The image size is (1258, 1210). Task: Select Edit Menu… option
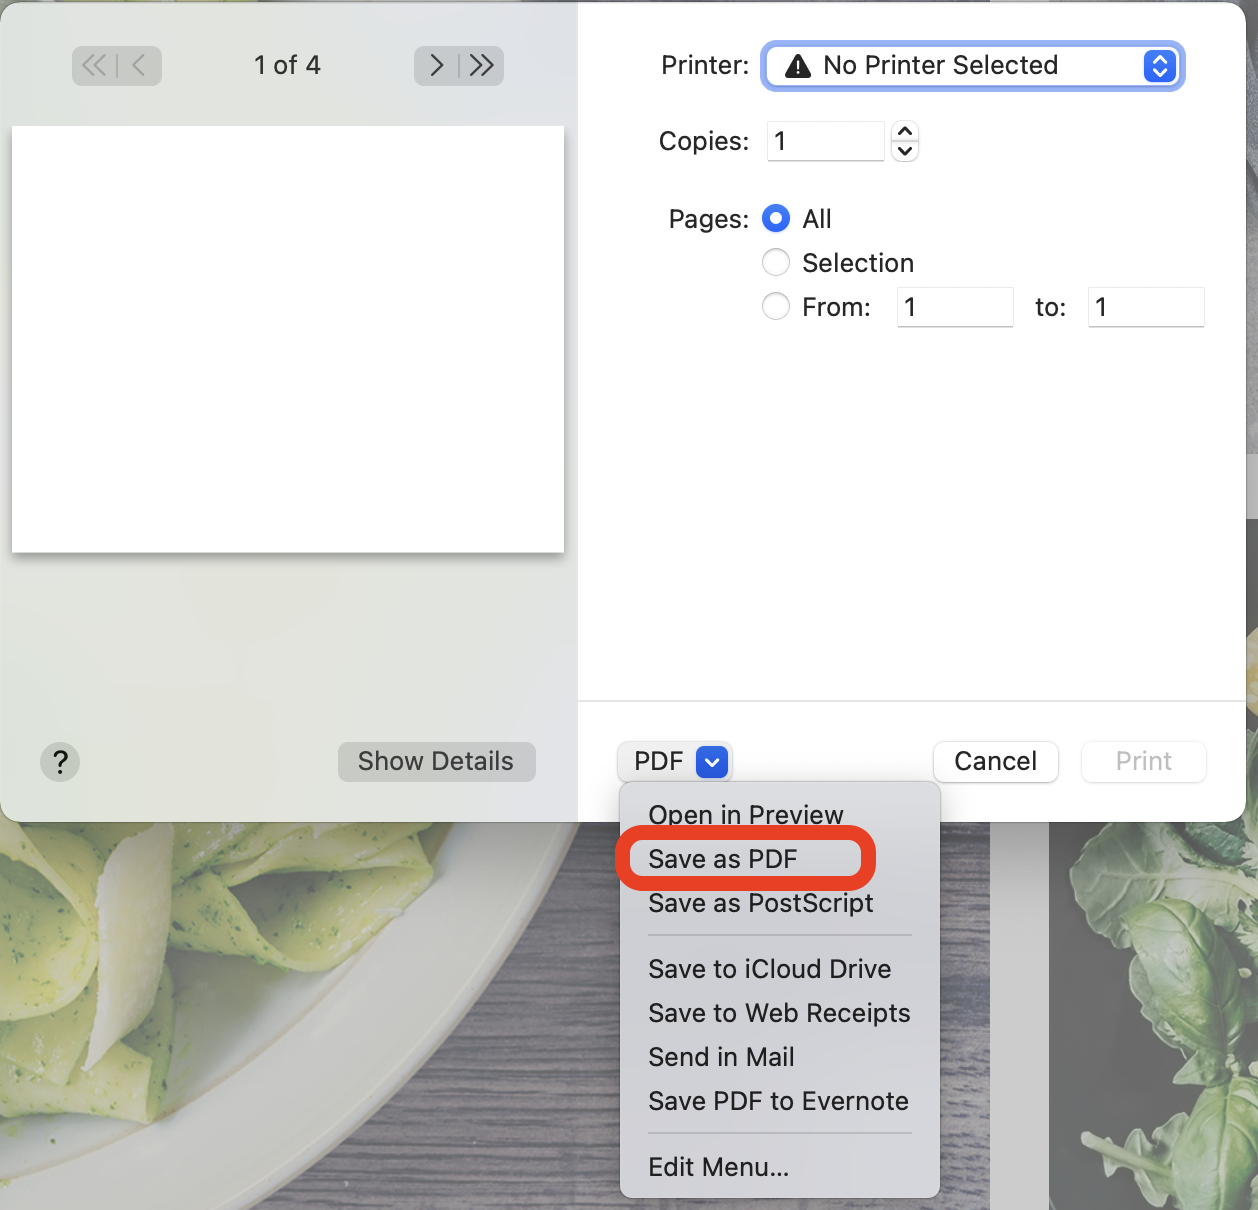tap(719, 1167)
